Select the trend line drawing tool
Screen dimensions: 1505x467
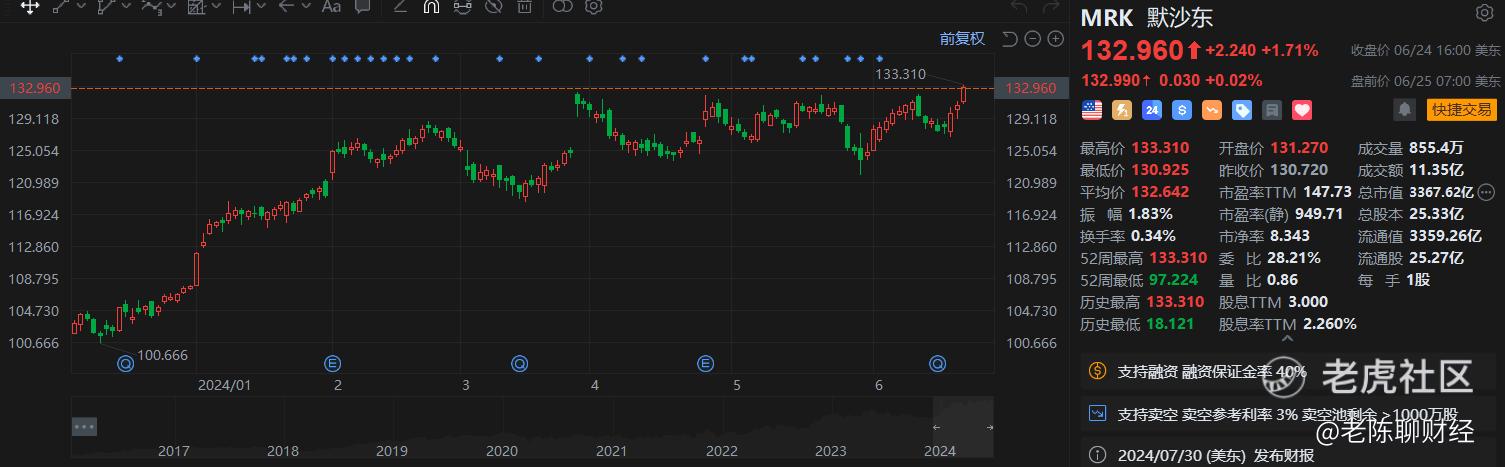[x=62, y=6]
